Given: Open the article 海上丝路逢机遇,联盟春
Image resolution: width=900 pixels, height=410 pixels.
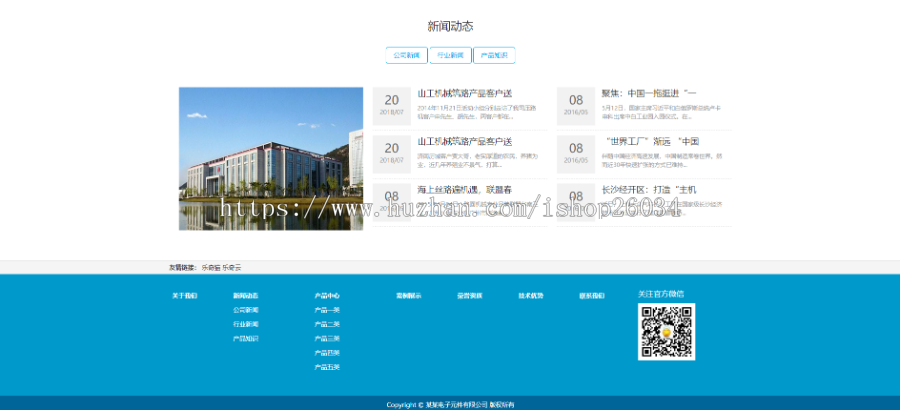Looking at the screenshot, I should coord(465,189).
